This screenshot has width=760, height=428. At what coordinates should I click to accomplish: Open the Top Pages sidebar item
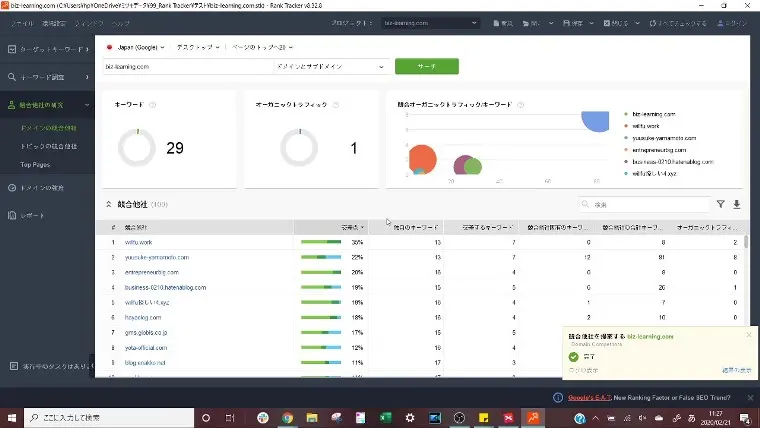35,164
